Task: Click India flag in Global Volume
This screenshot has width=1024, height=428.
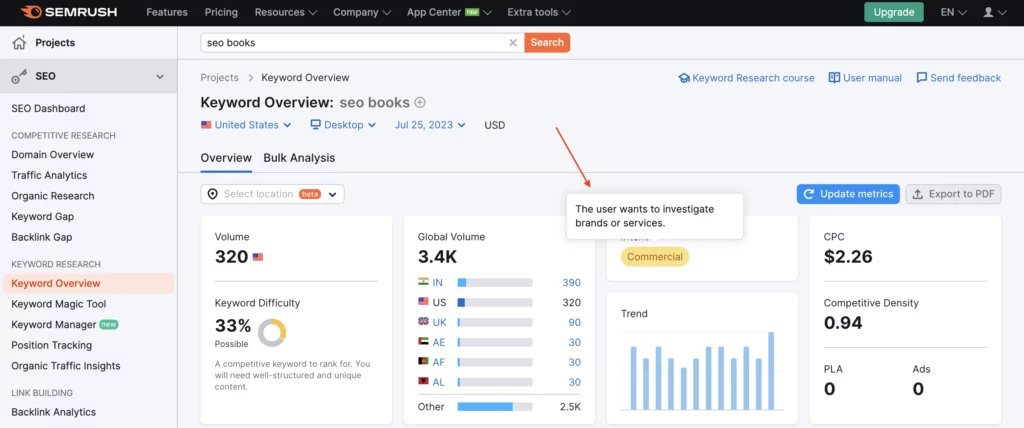Action: (x=423, y=282)
